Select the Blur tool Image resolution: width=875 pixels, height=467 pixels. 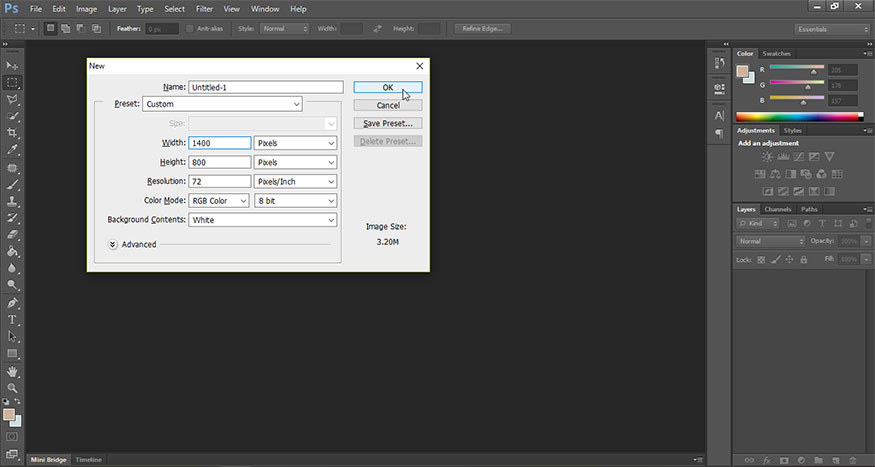pyautogui.click(x=12, y=268)
